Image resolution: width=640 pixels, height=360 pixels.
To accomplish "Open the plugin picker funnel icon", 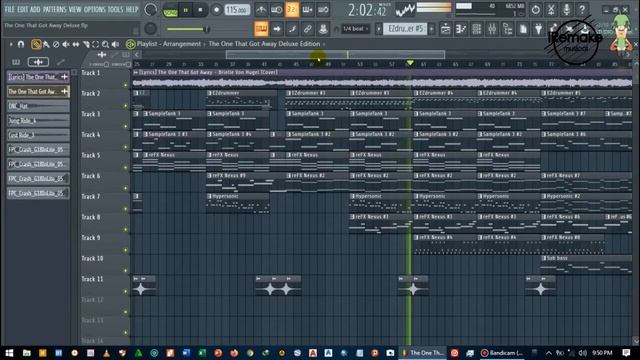I will tap(538, 29).
